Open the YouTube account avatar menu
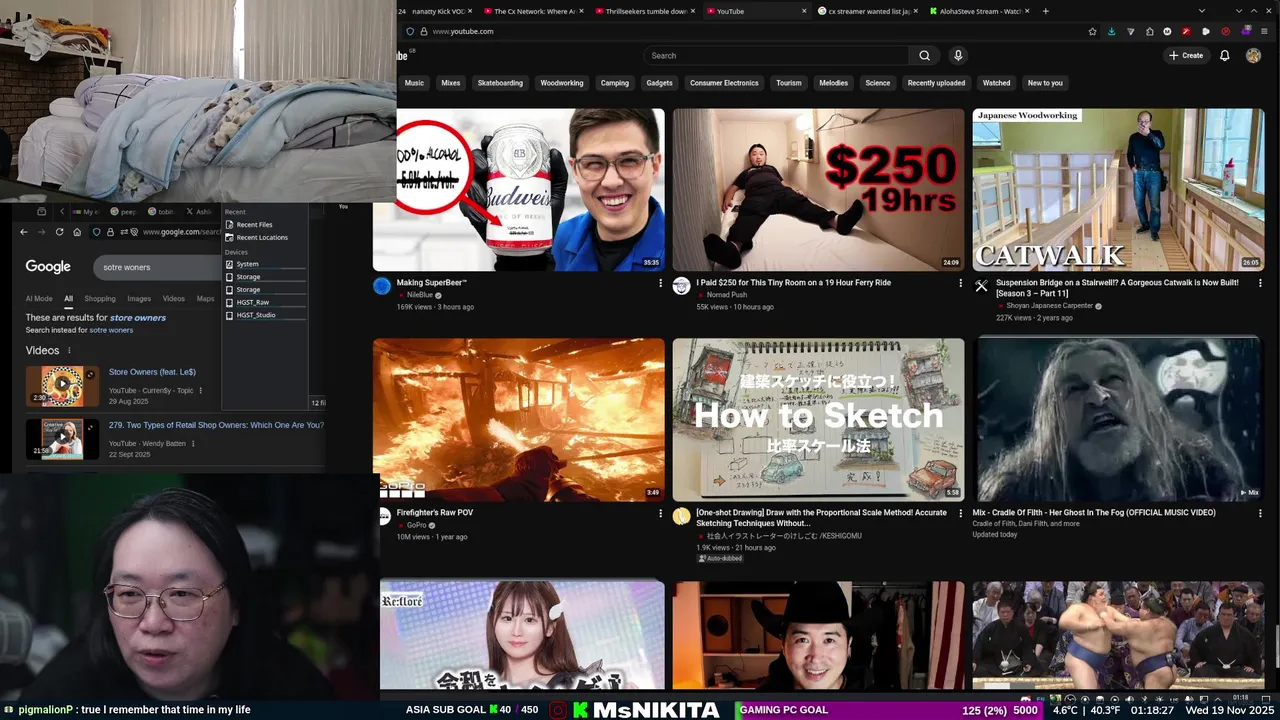 pos(1253,56)
